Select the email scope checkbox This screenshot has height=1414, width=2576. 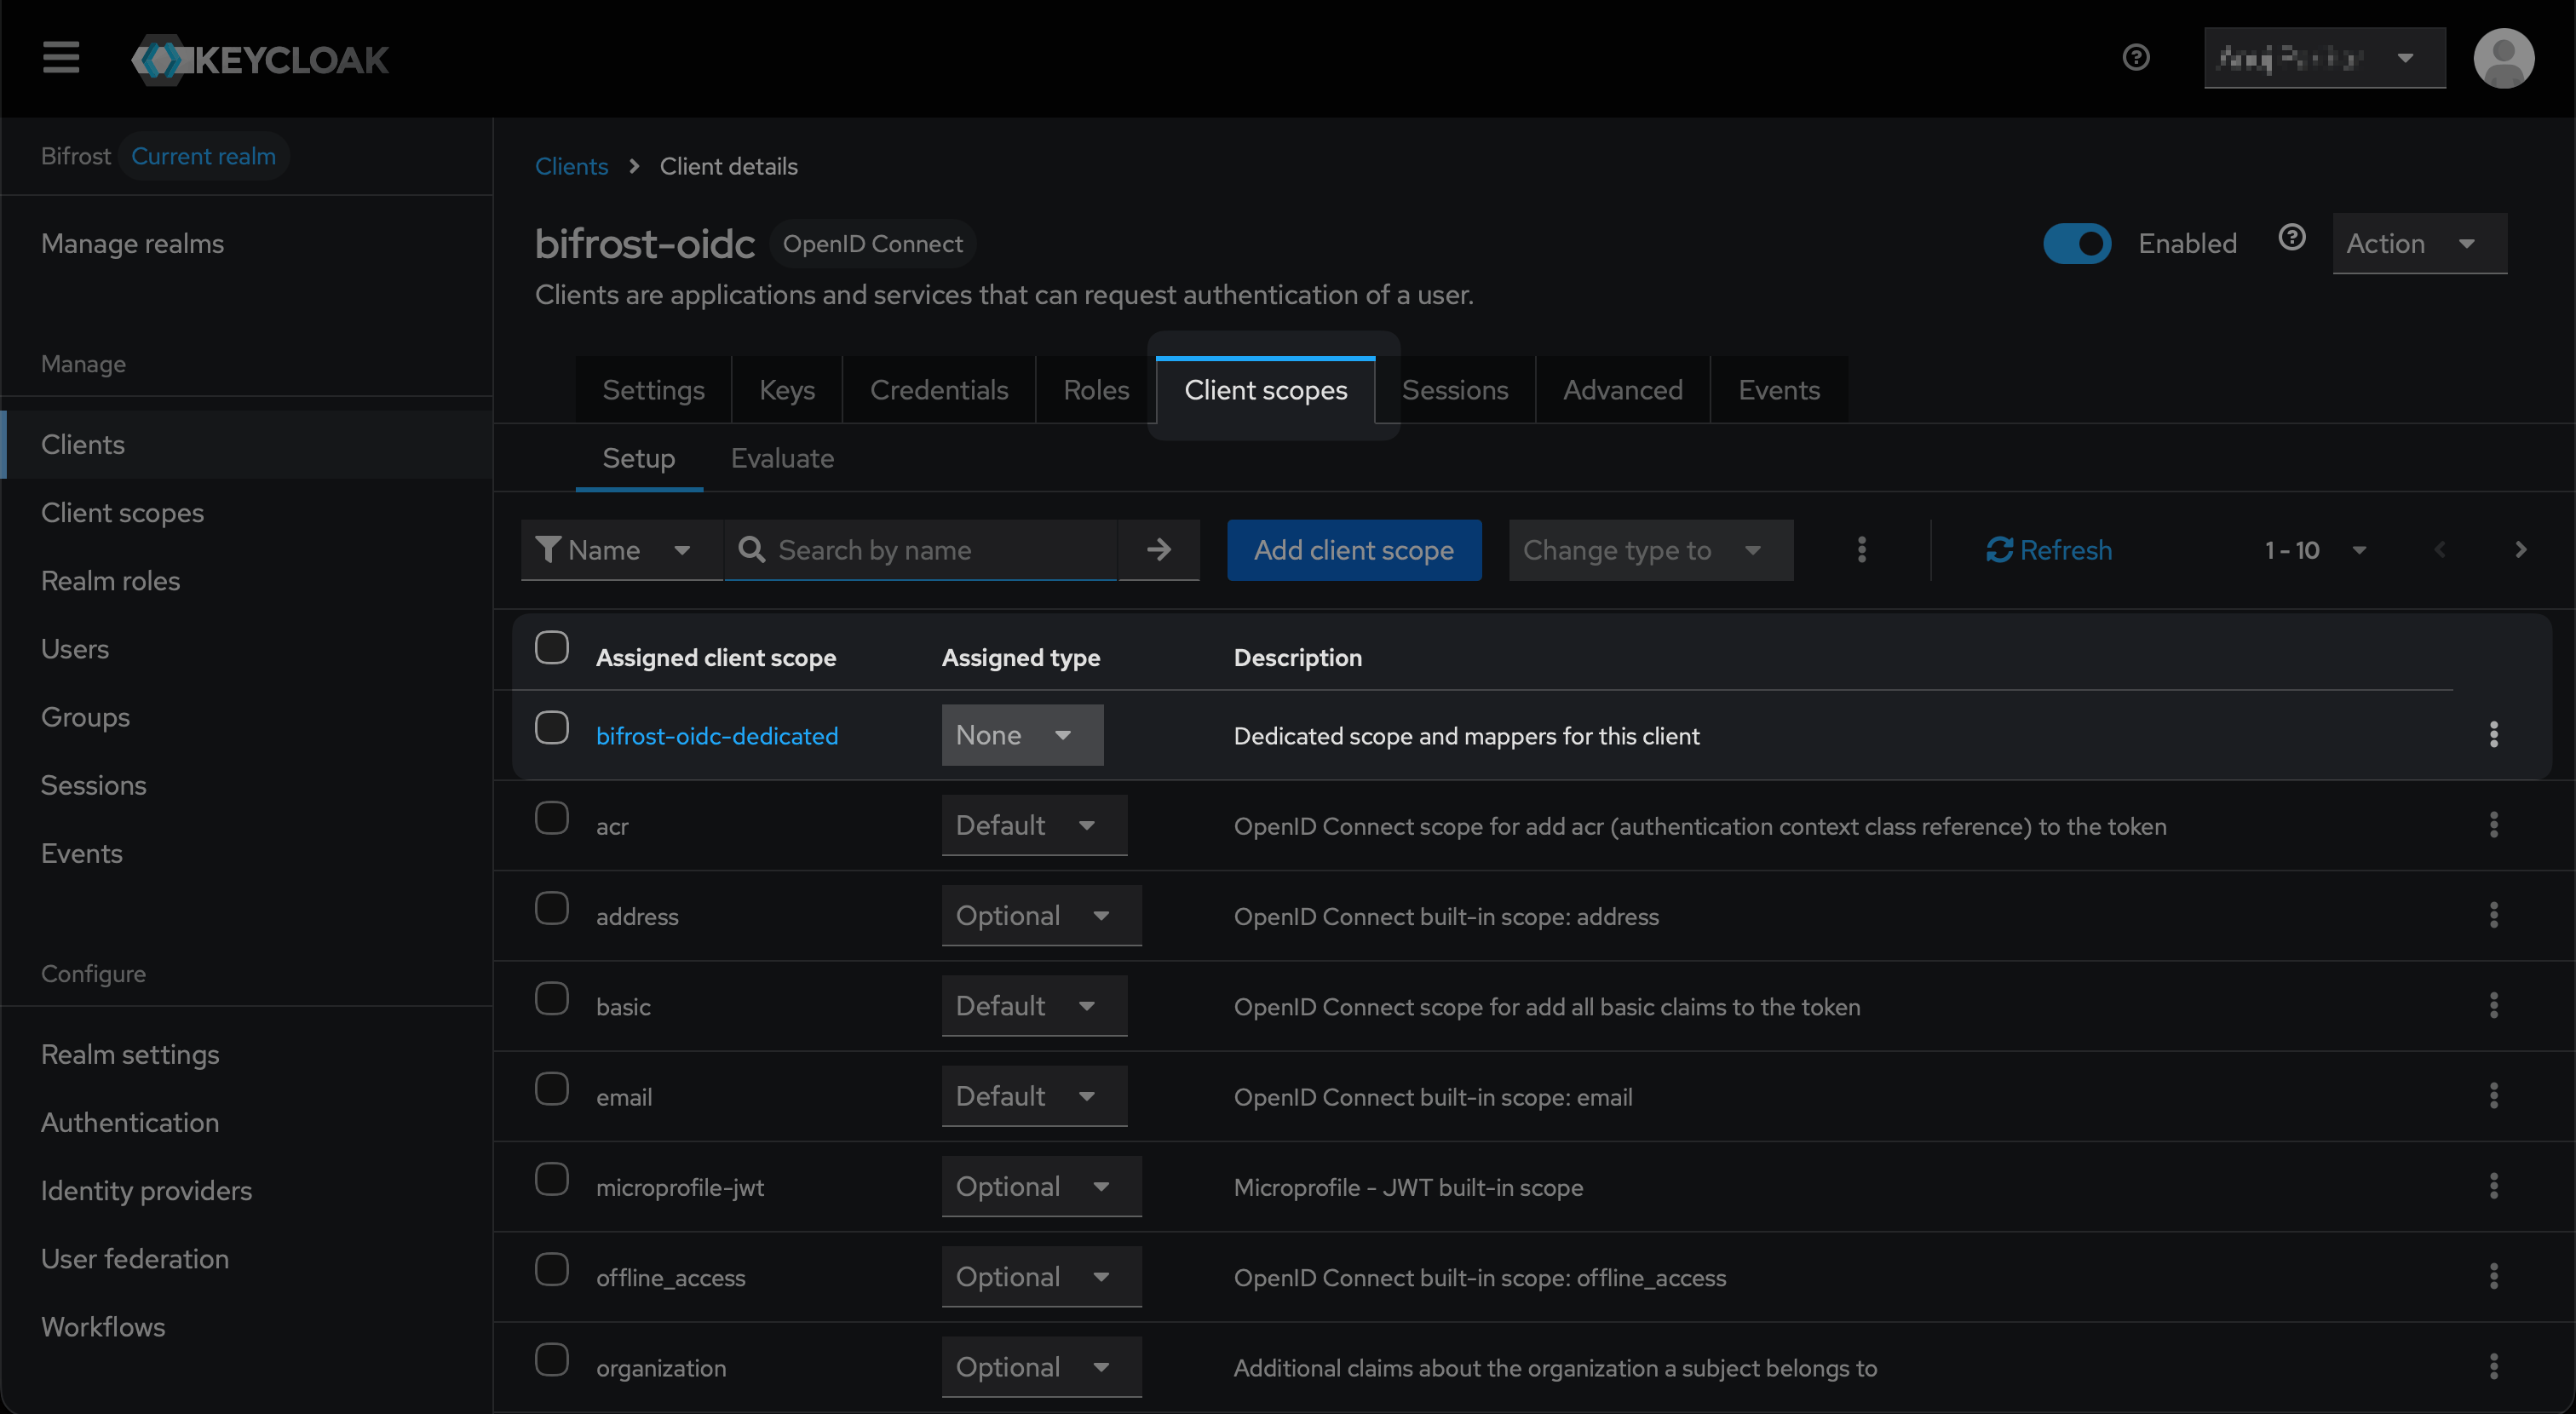click(551, 1088)
